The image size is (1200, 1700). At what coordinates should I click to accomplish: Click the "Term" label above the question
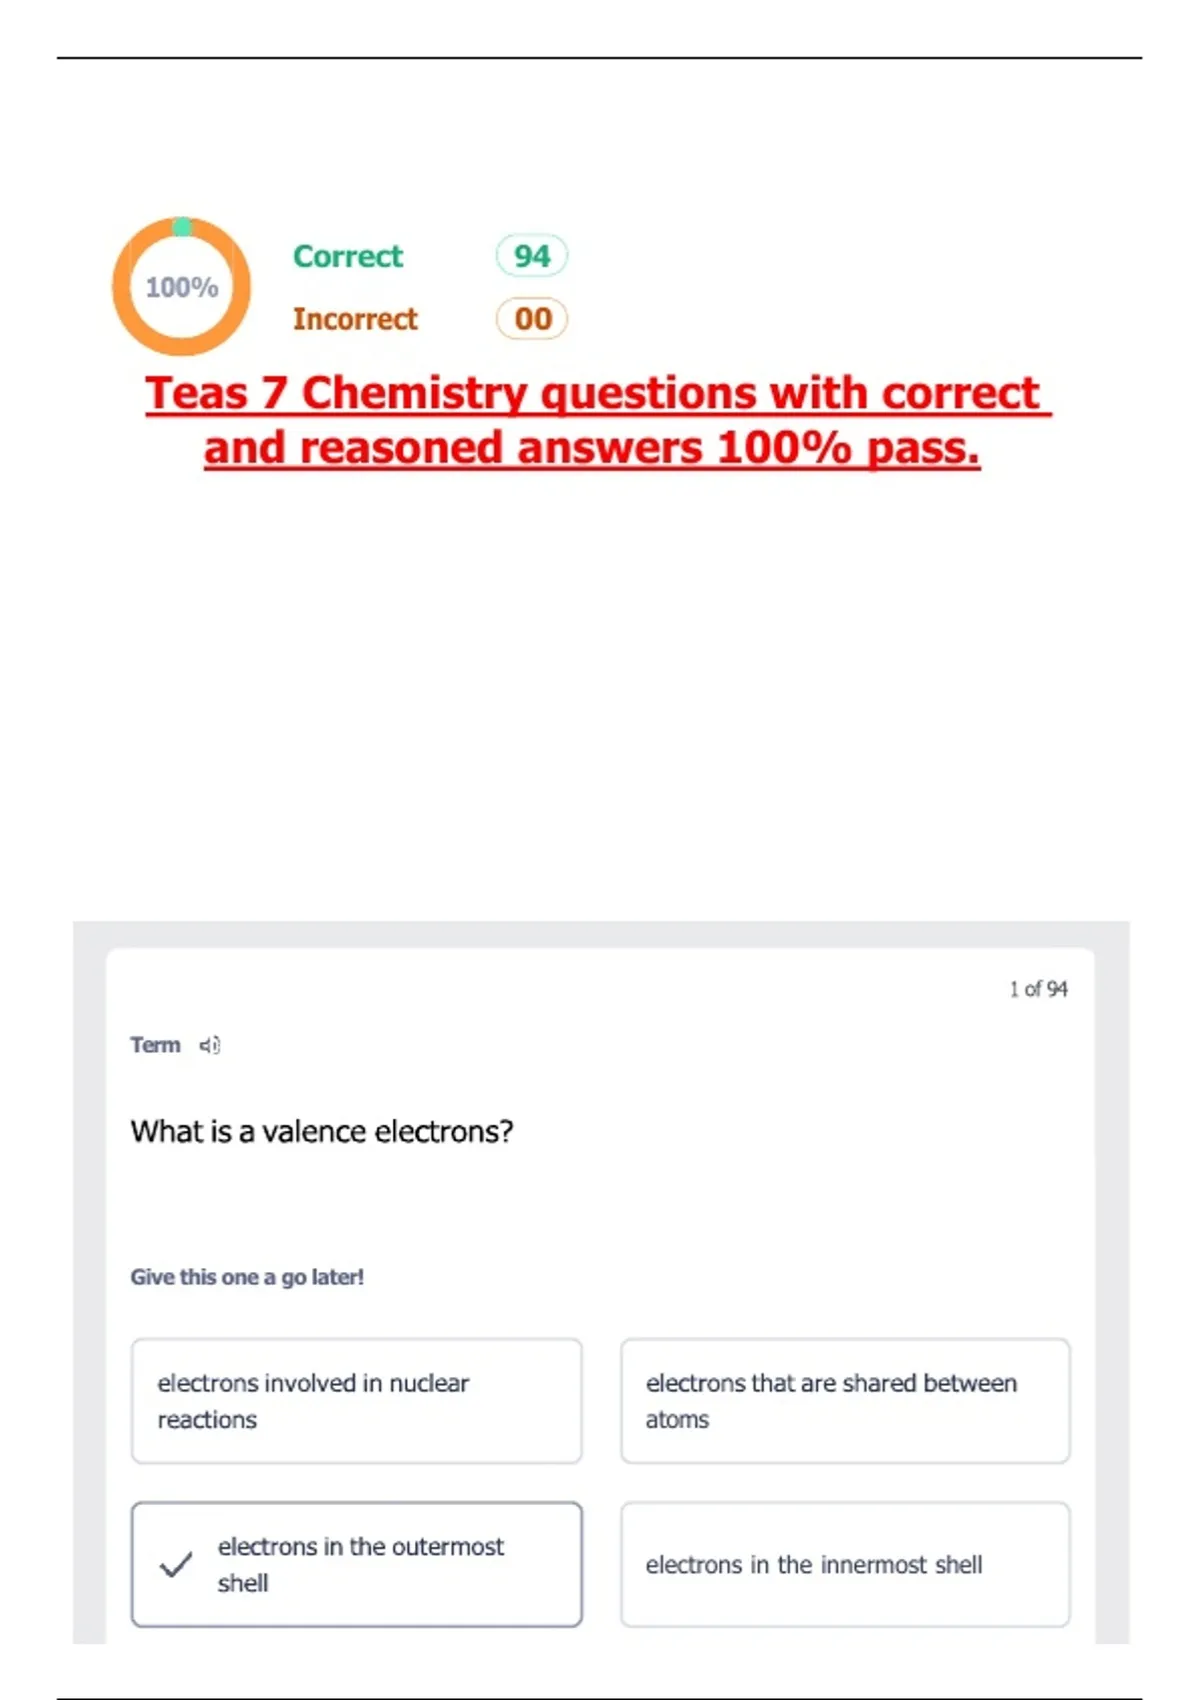click(x=155, y=1045)
